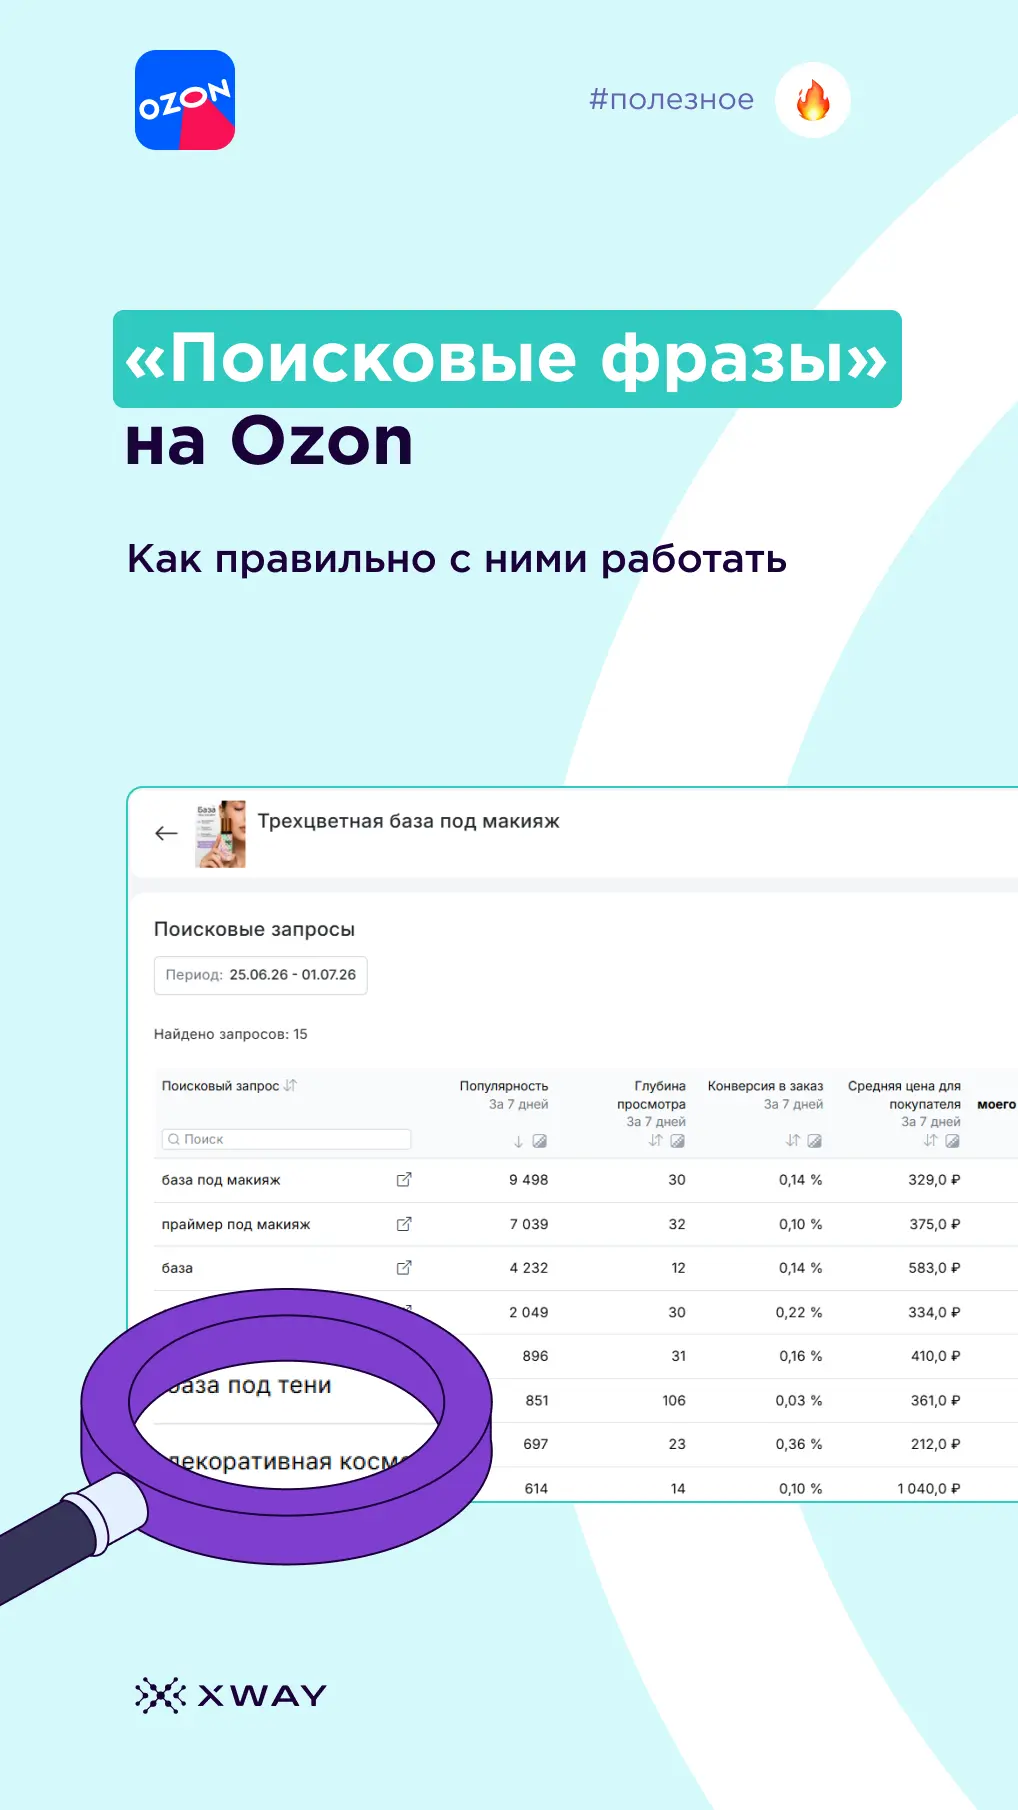Click the popularity value 2 049

tap(529, 1312)
